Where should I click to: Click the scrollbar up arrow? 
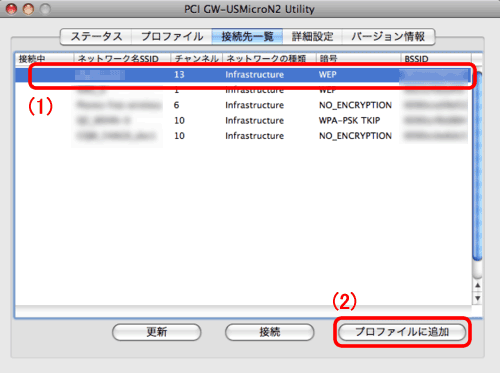click(x=478, y=285)
